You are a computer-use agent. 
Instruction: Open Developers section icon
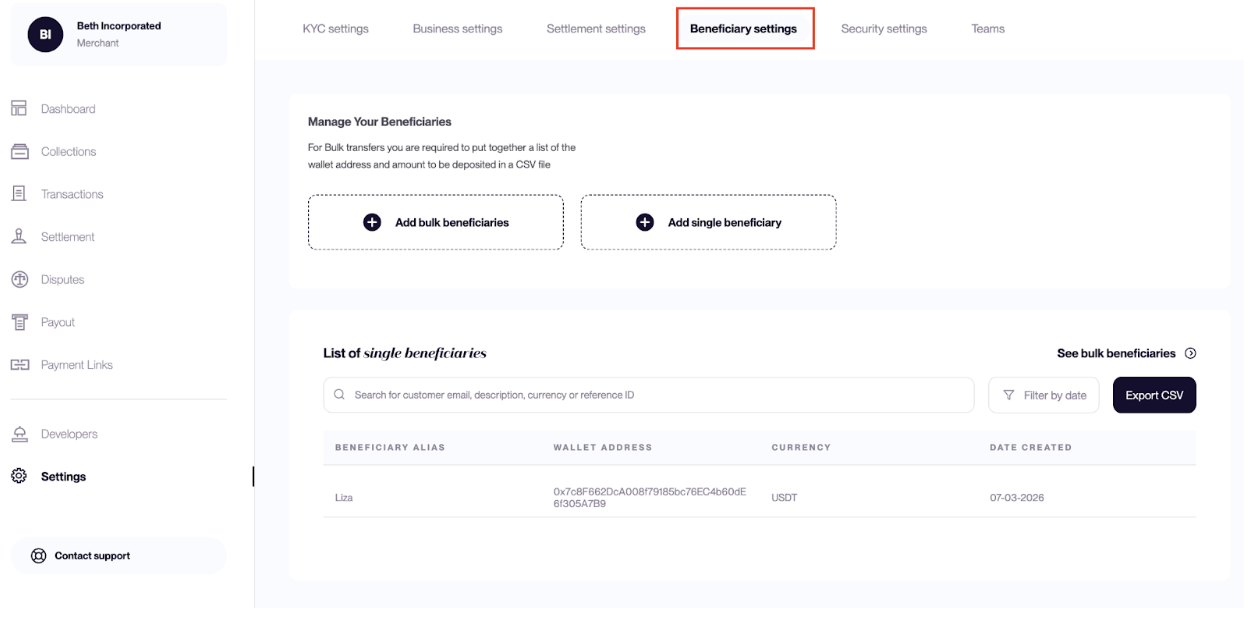tap(19, 434)
